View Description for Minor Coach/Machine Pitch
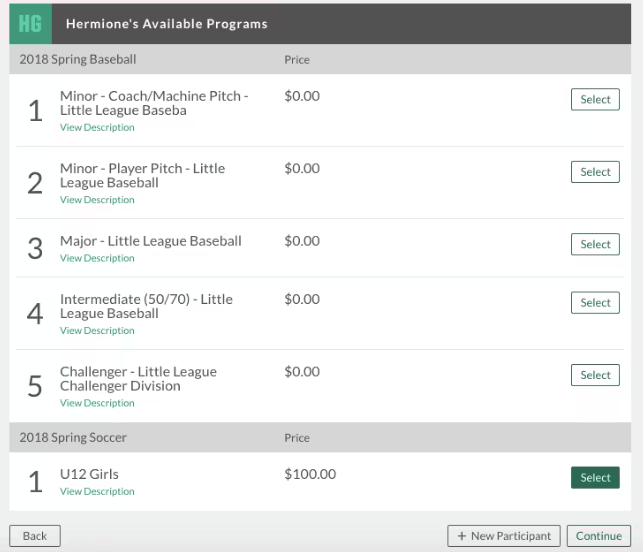 tap(97, 128)
